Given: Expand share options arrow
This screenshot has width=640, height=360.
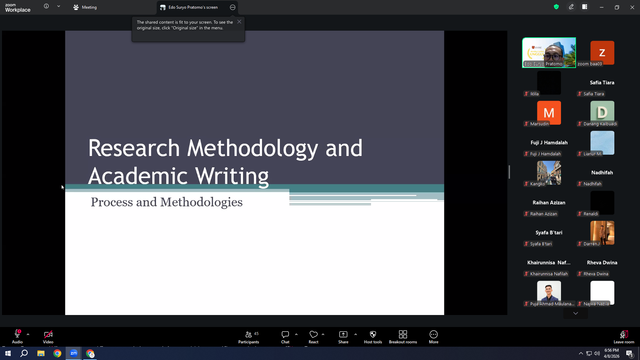Looking at the screenshot, I should [356, 334].
